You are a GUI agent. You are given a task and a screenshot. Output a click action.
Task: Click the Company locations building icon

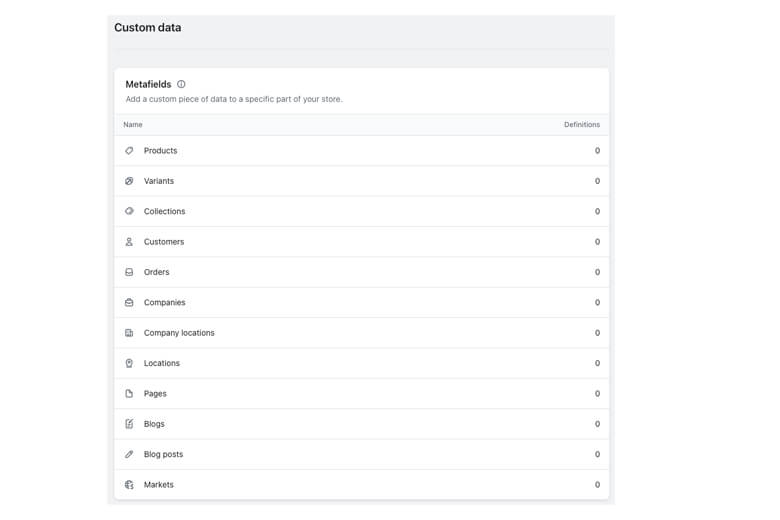[129, 333]
